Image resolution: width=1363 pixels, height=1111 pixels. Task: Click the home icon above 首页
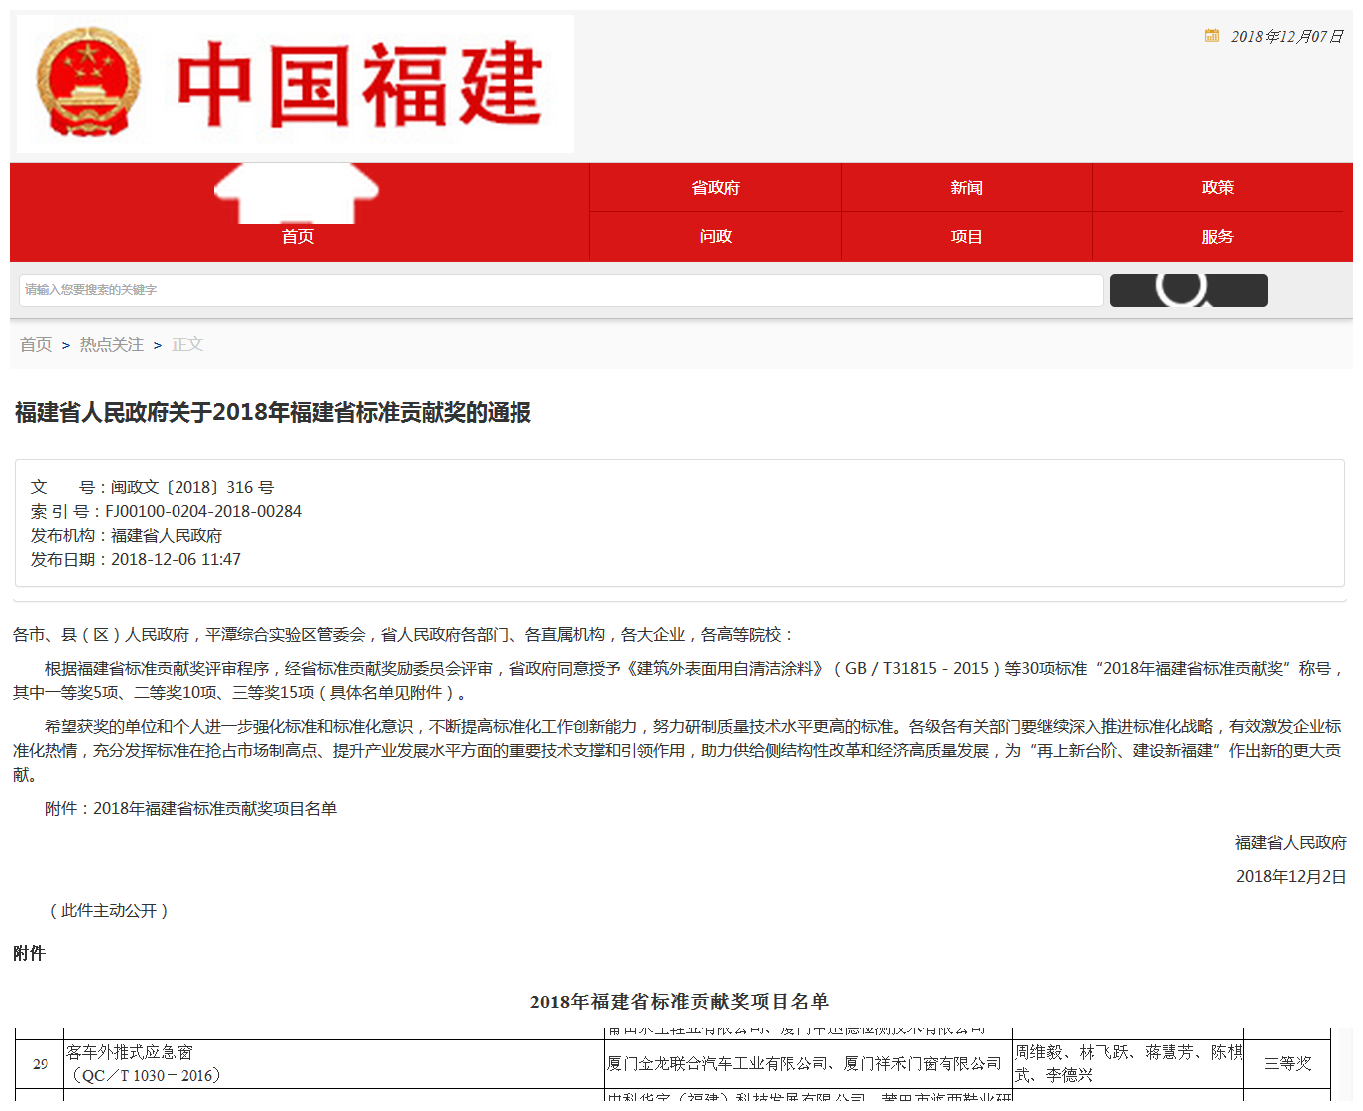click(x=297, y=193)
